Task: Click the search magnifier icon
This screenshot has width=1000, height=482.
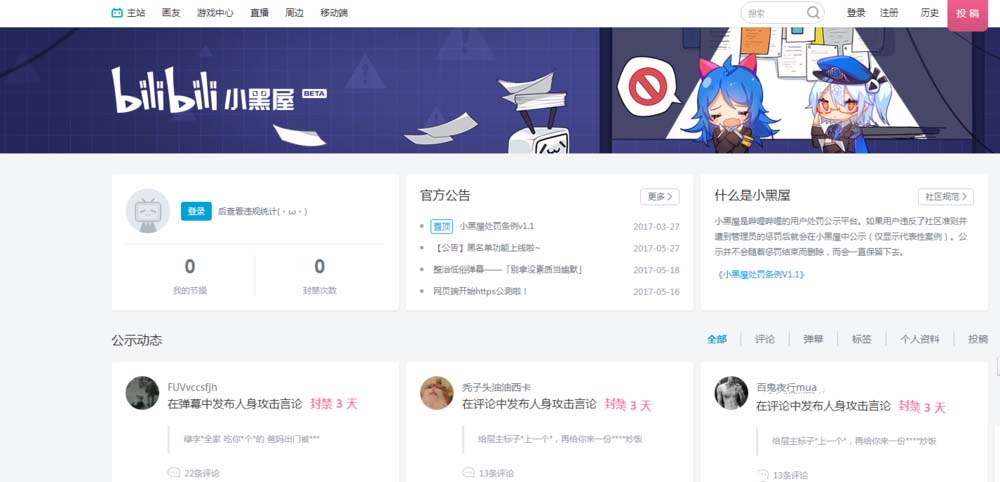Action: pos(813,13)
